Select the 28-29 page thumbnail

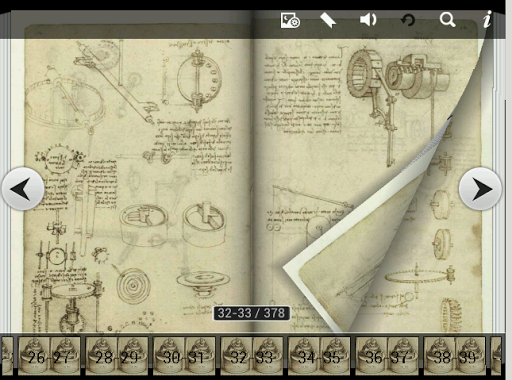tap(117, 356)
